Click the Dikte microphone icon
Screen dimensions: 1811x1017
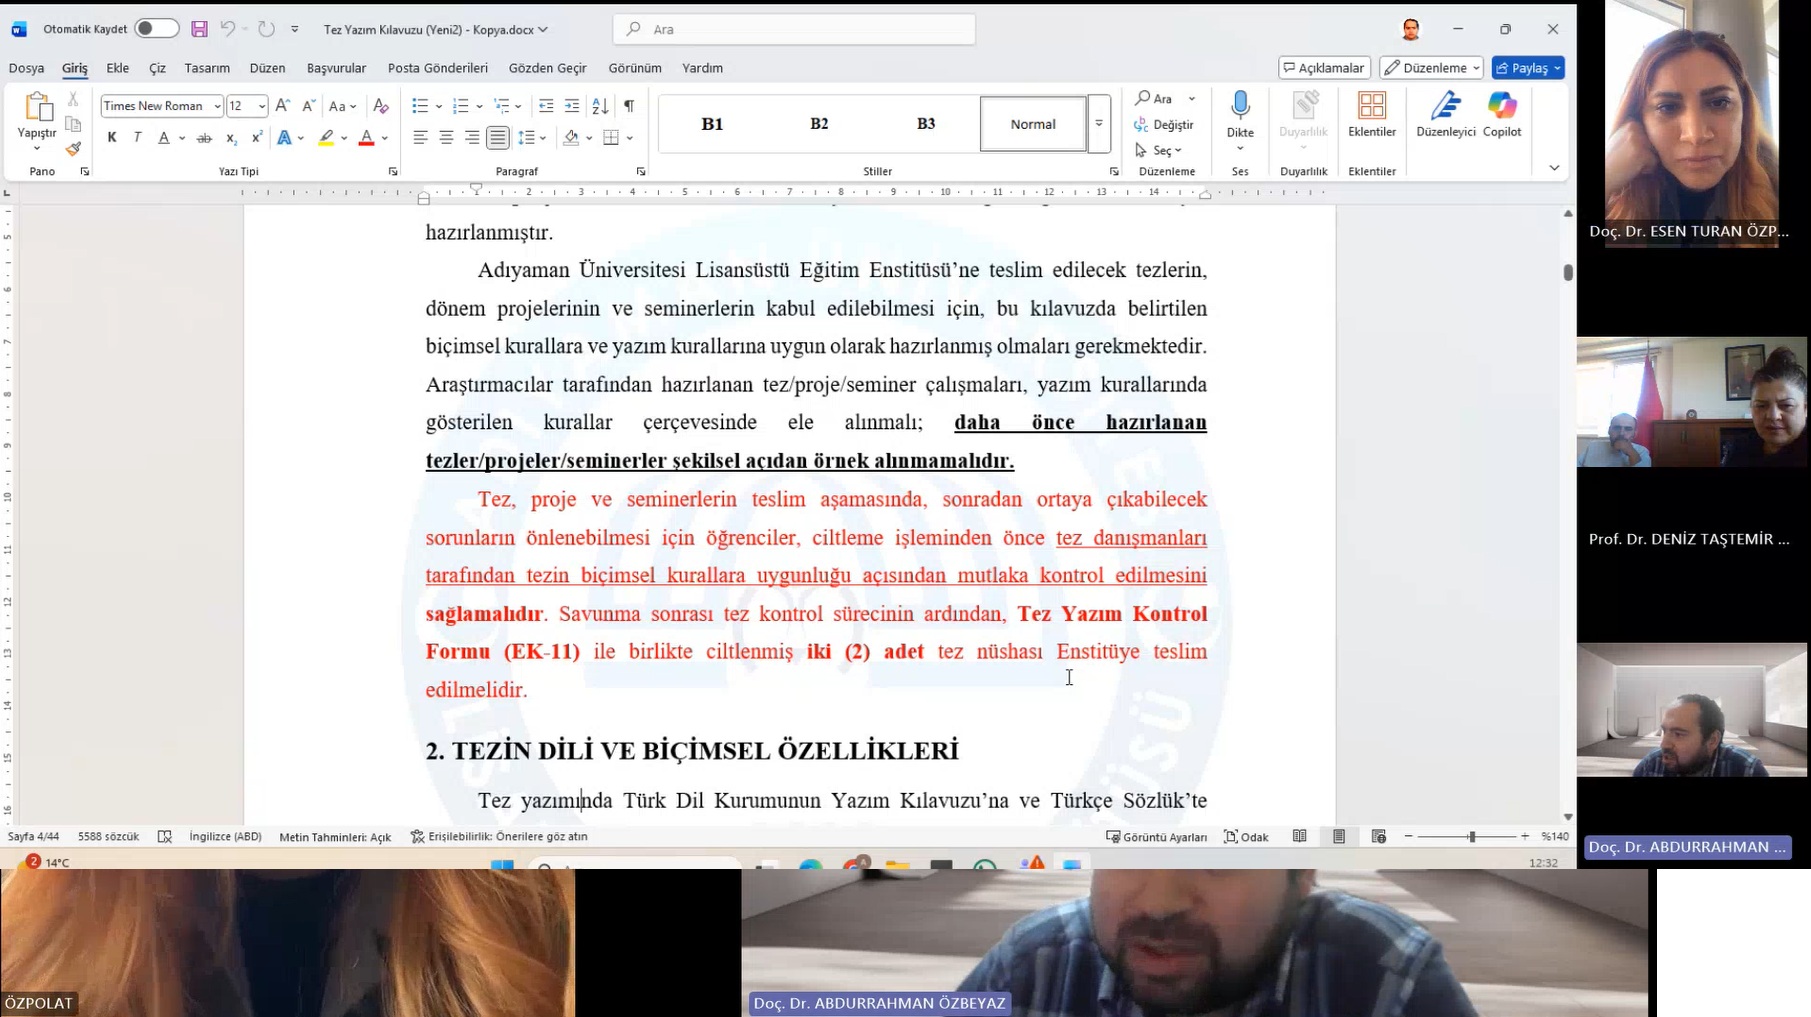point(1240,106)
